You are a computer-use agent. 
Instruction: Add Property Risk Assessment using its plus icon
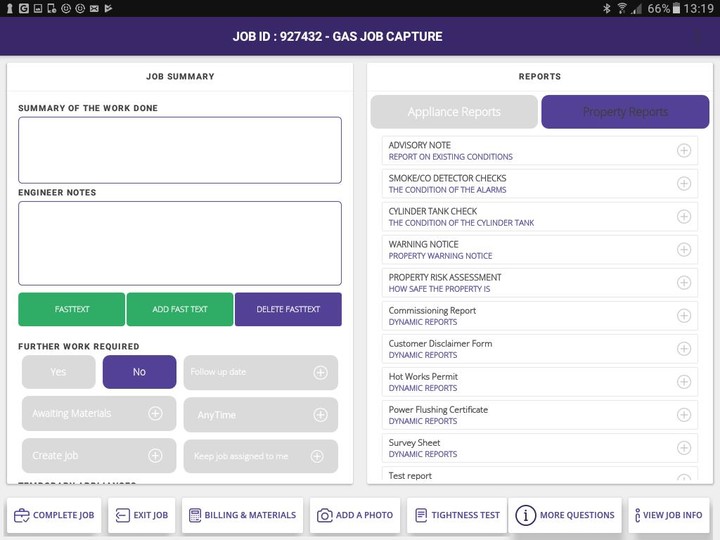(684, 283)
